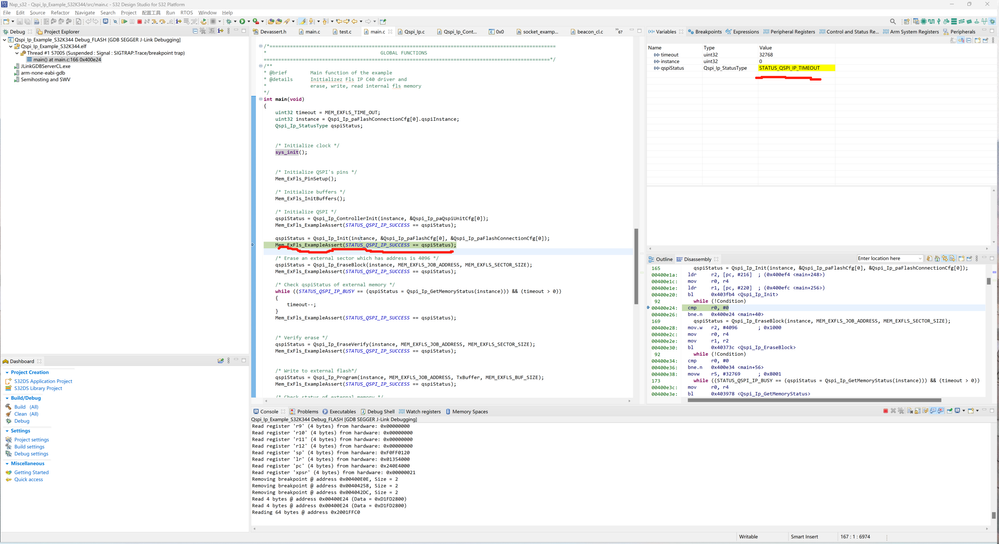Select the qspiStatus variable row
Screen dimensions: 999x544
pyautogui.click(x=672, y=68)
